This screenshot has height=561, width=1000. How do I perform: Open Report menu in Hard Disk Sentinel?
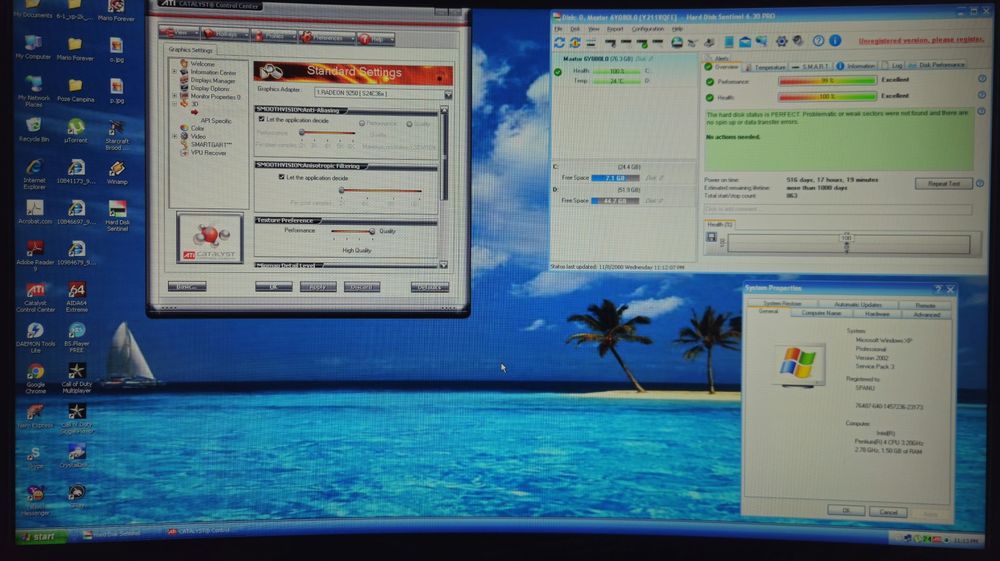[x=615, y=29]
